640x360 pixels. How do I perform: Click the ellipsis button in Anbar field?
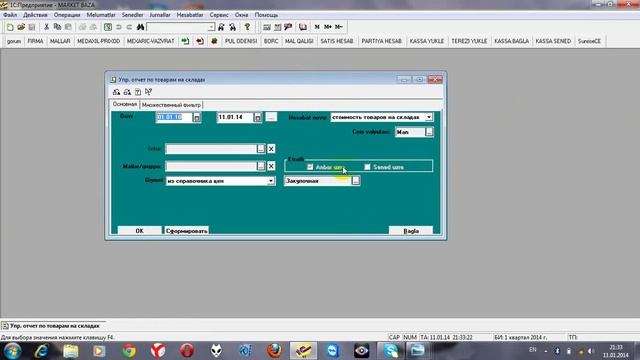point(261,149)
